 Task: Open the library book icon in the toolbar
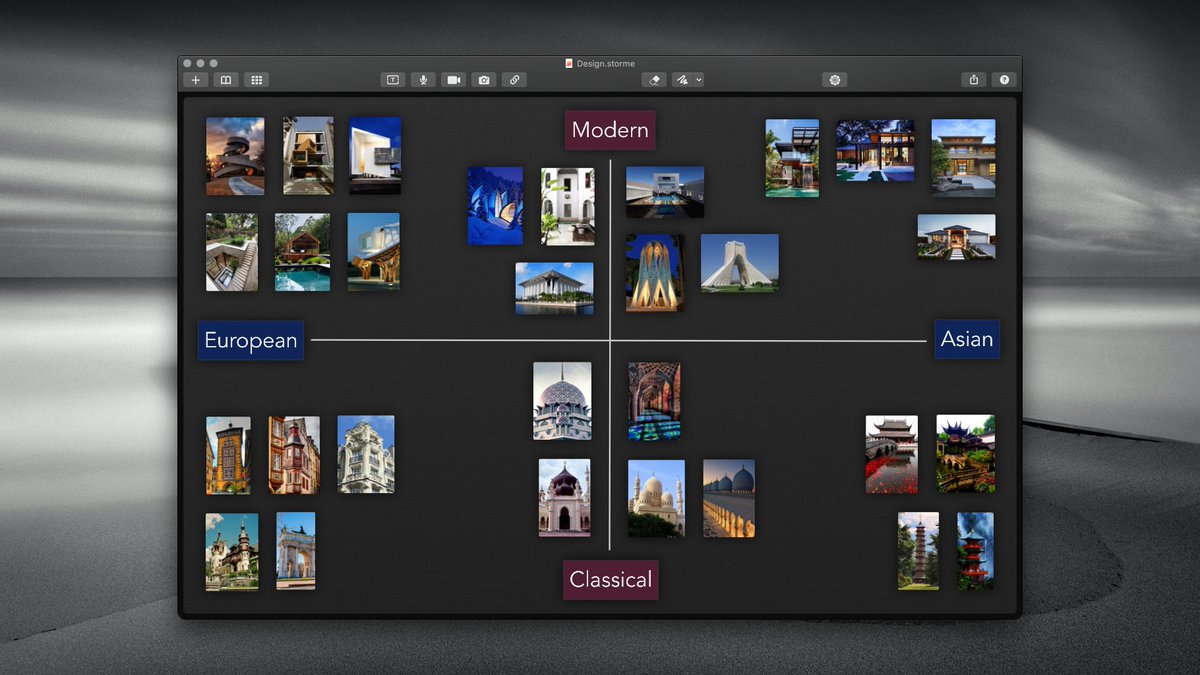[226, 79]
